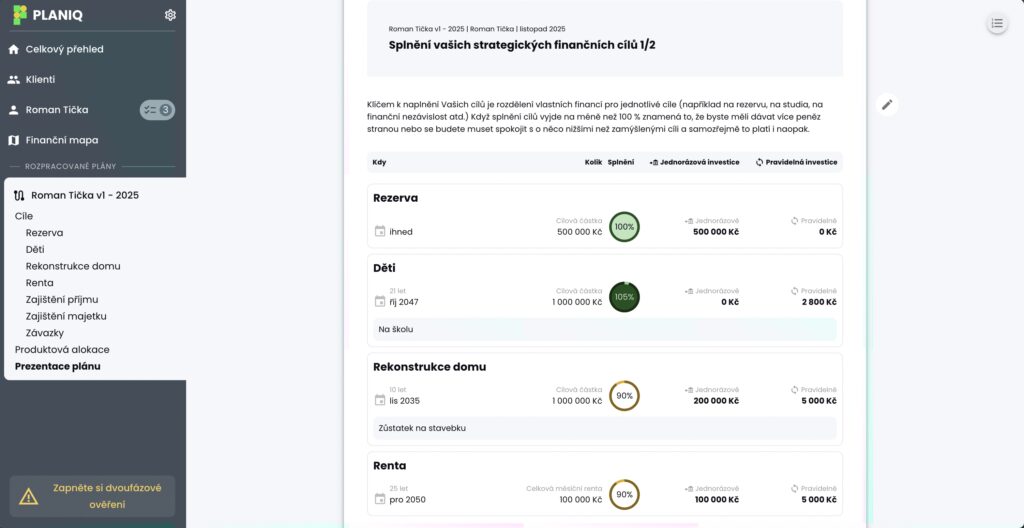This screenshot has height=528, width=1024.
Task: Select Rekonstrukce domu goal in sidebar
Action: (x=73, y=266)
